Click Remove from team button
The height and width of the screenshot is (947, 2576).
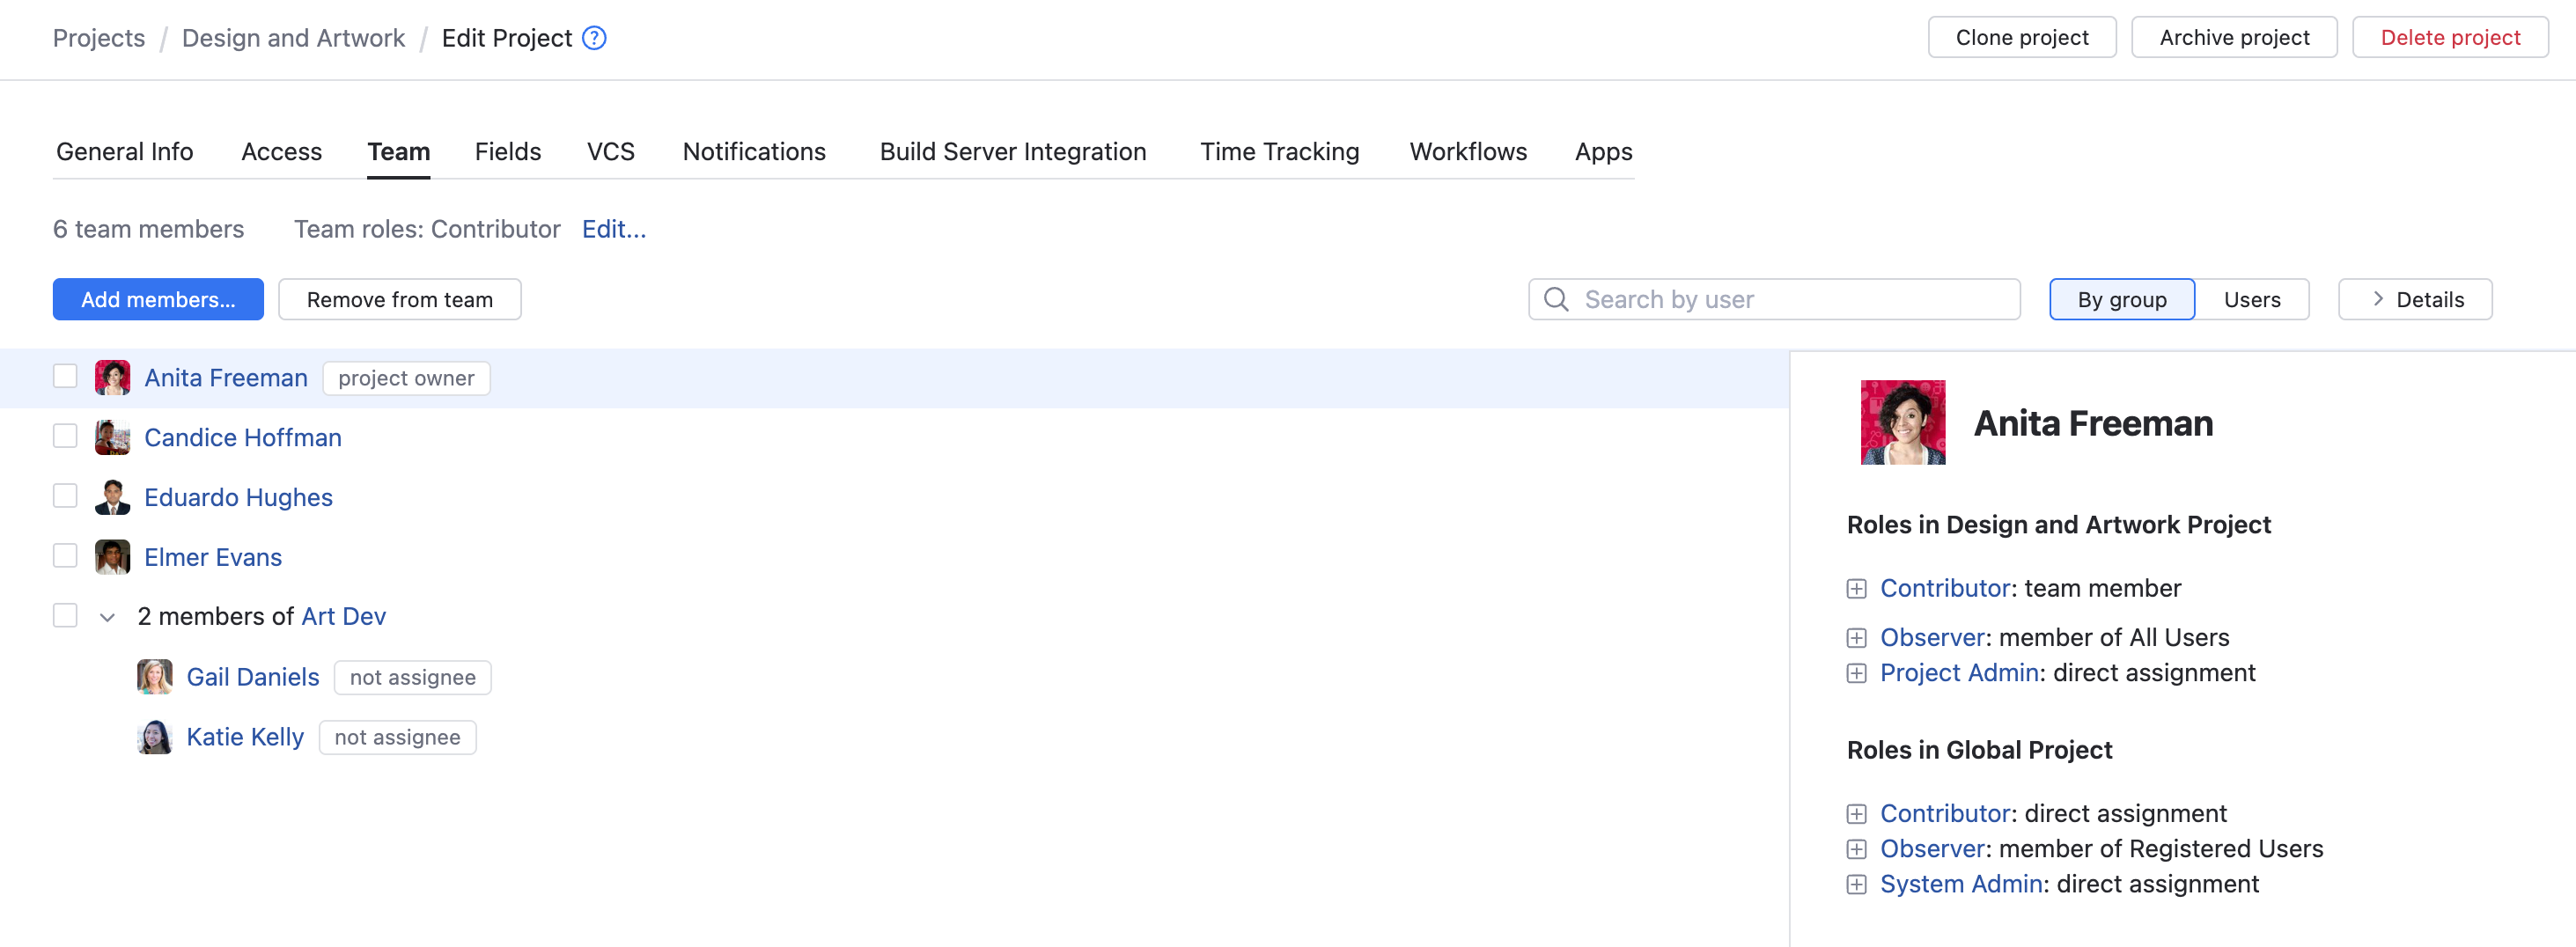(x=399, y=299)
